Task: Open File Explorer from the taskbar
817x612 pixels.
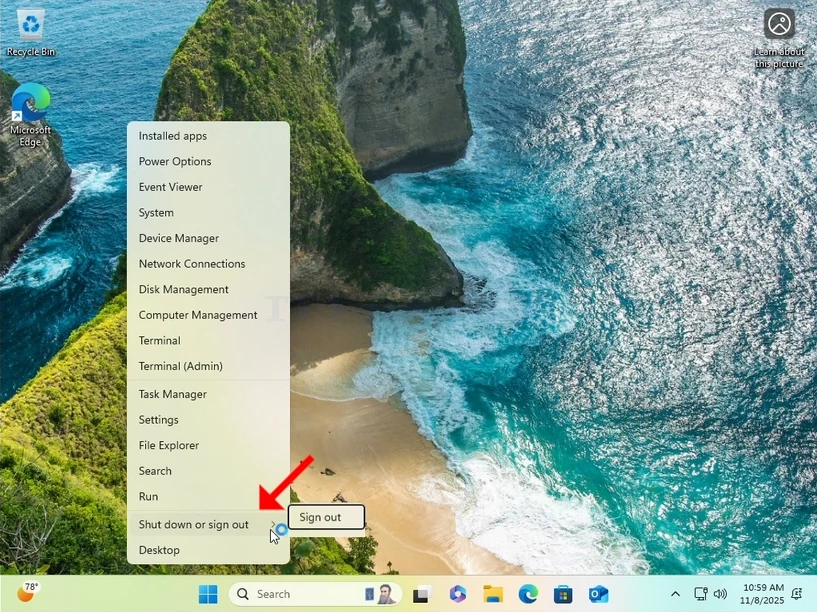Action: pos(493,594)
